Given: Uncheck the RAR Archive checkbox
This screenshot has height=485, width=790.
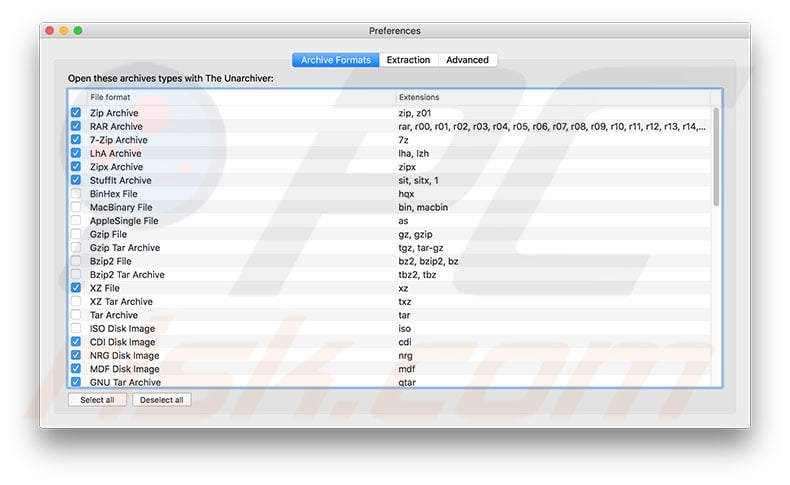Looking at the screenshot, I should [76, 126].
